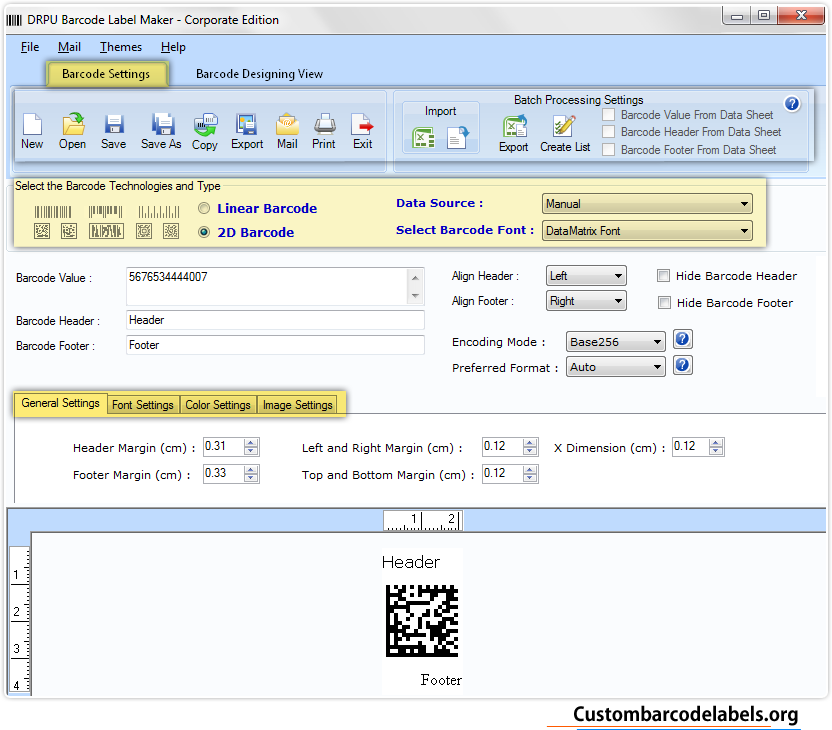Click X Dimension value field
Image resolution: width=832 pixels, height=730 pixels.
point(690,446)
